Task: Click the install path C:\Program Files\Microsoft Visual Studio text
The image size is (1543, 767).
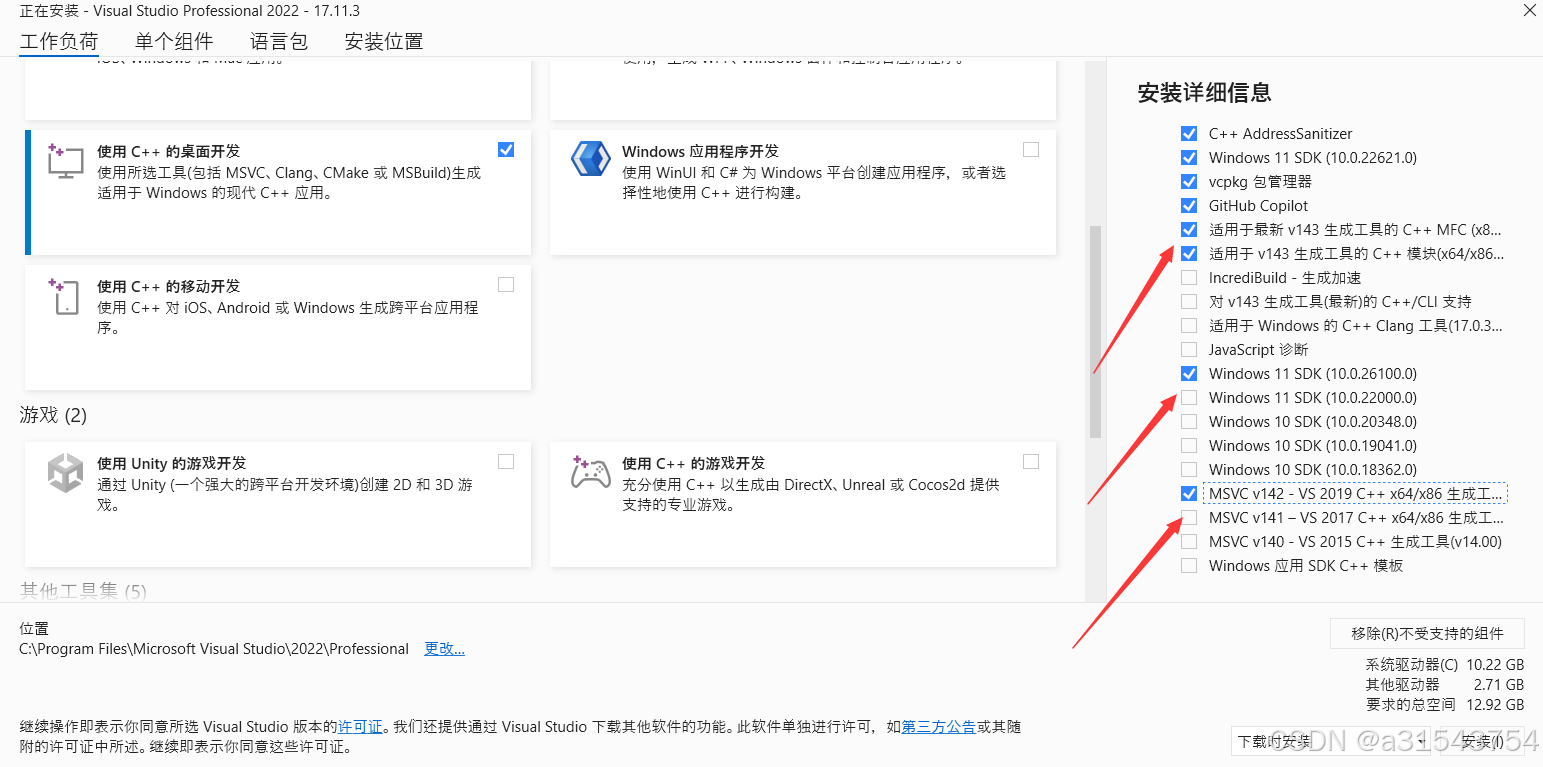Action: (x=214, y=649)
